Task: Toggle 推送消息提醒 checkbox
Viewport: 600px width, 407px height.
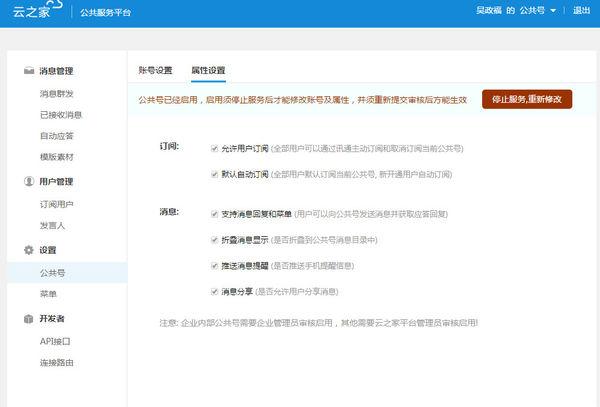Action: (x=214, y=265)
